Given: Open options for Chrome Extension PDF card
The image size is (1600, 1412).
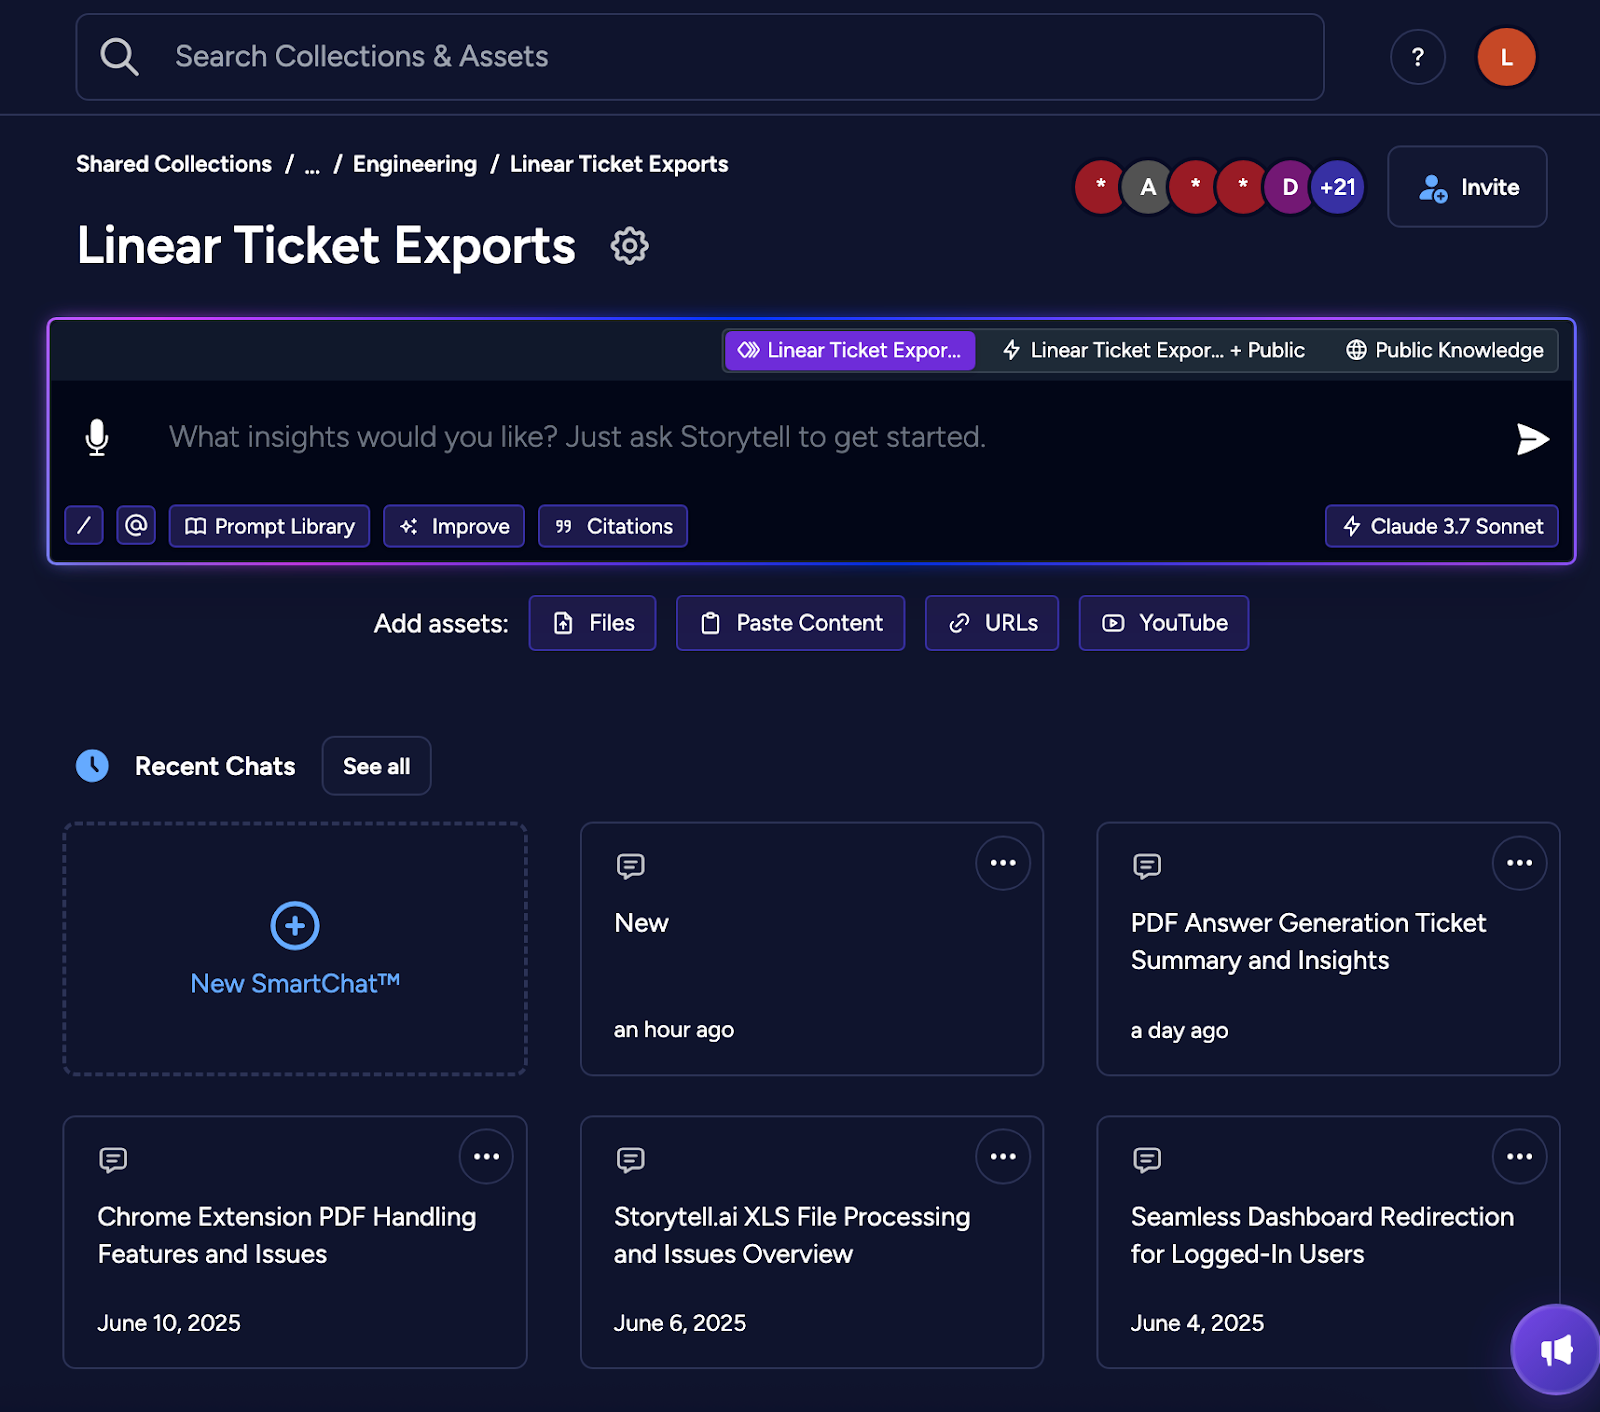Looking at the screenshot, I should [486, 1156].
